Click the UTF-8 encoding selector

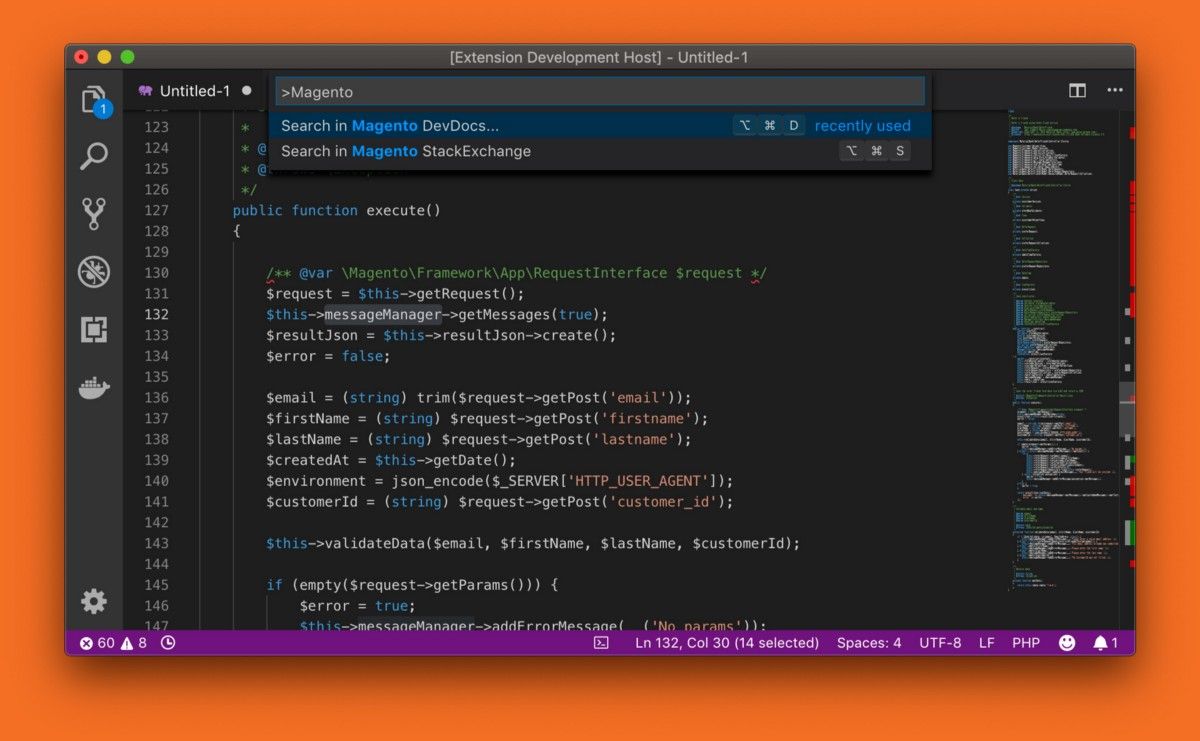940,643
